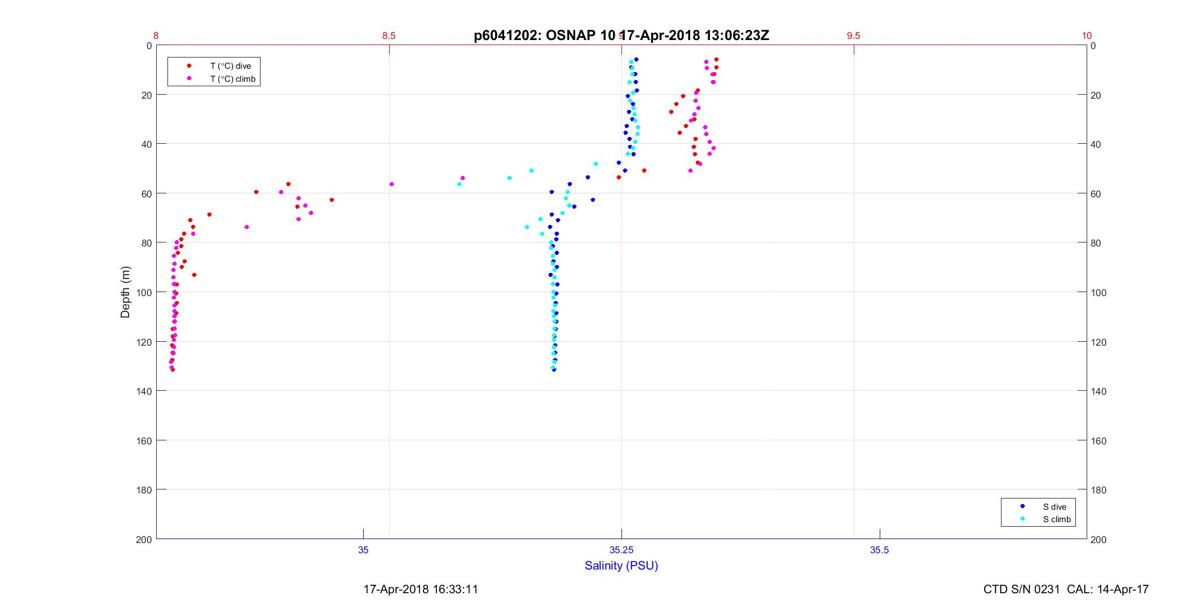Click '160' on the right depth axis

[1099, 441]
